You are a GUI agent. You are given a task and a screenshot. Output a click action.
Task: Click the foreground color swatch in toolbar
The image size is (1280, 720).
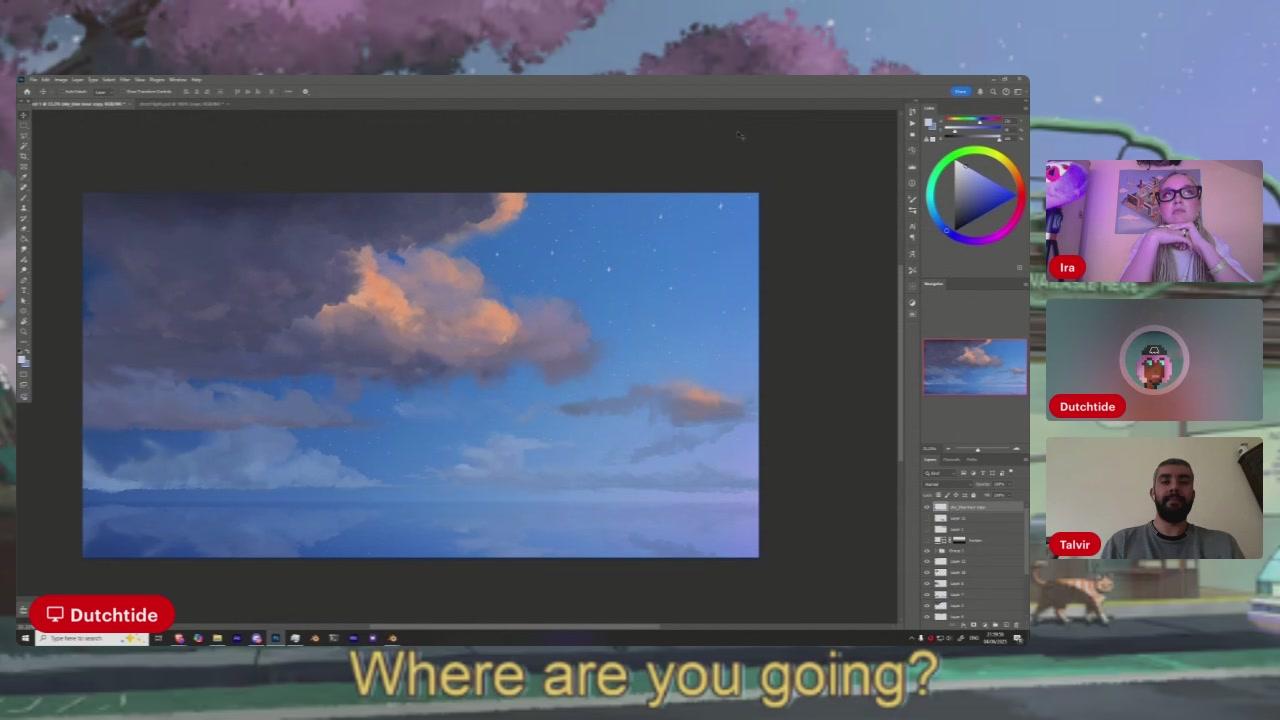click(22, 359)
